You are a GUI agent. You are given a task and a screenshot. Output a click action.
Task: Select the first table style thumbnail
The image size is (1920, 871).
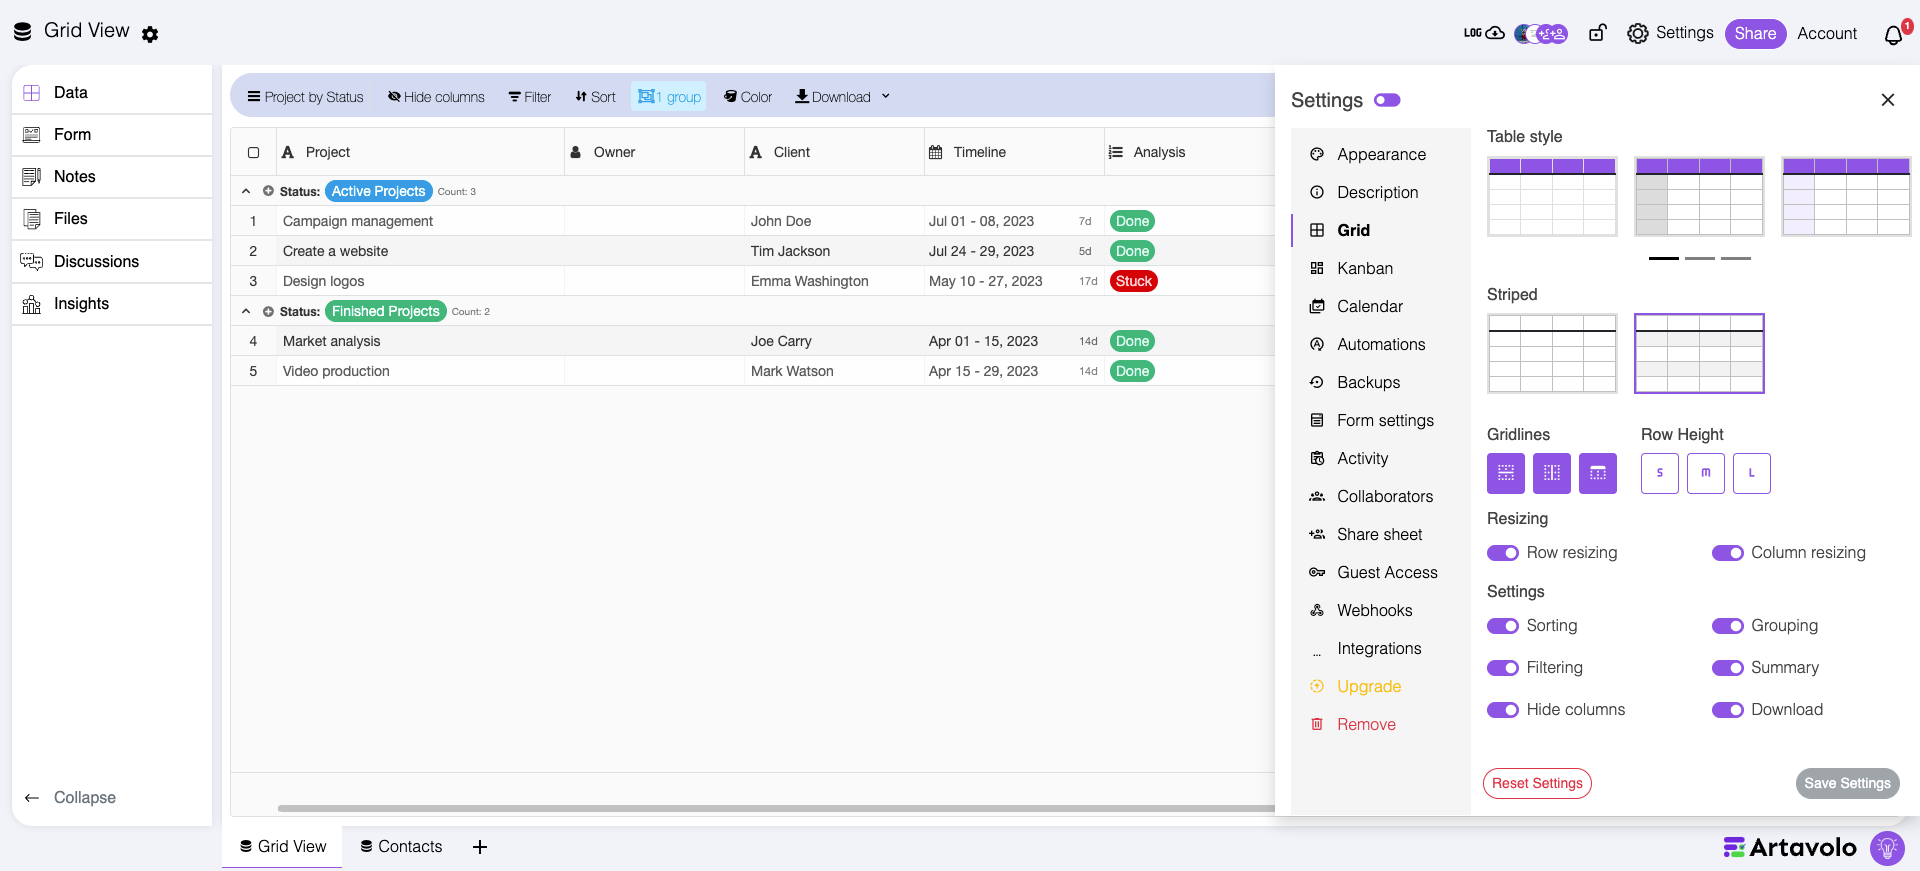[1552, 196]
